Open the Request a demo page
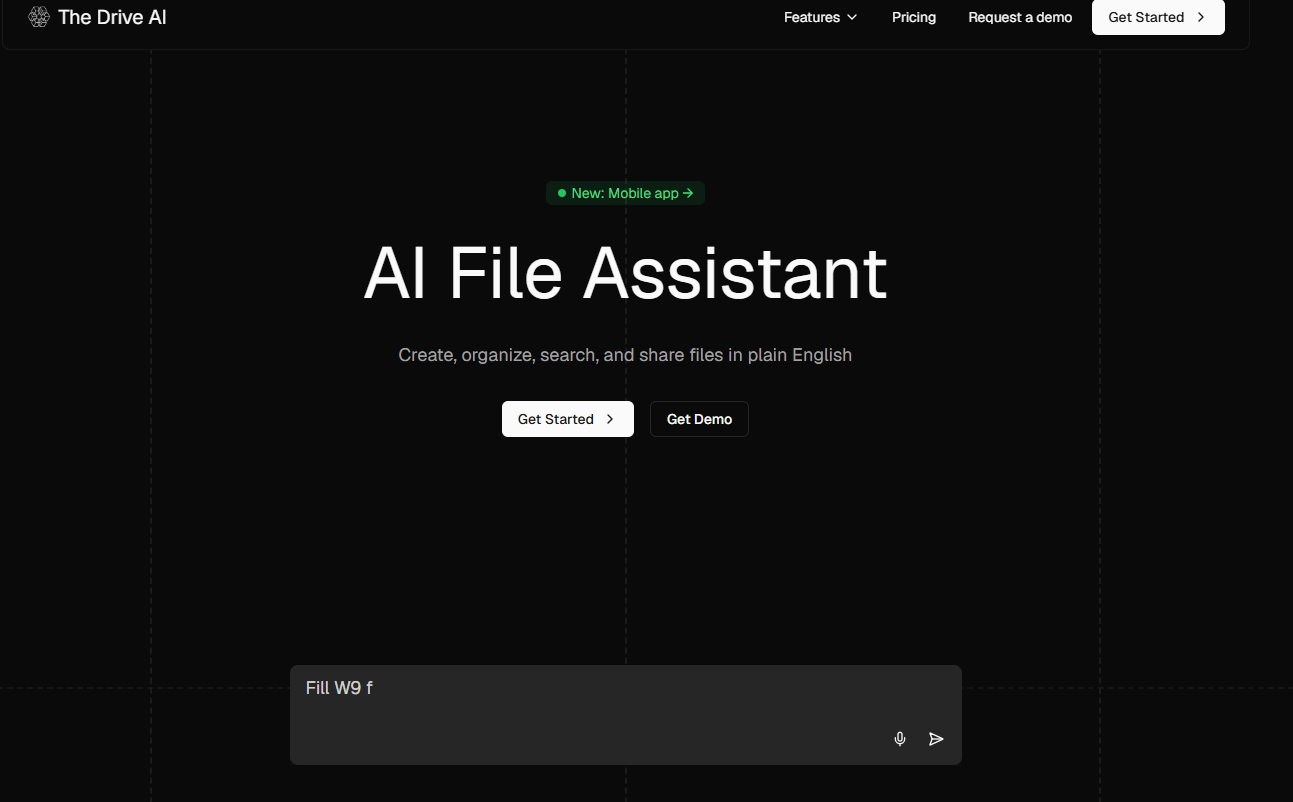The image size is (1293, 802). (x=1020, y=17)
